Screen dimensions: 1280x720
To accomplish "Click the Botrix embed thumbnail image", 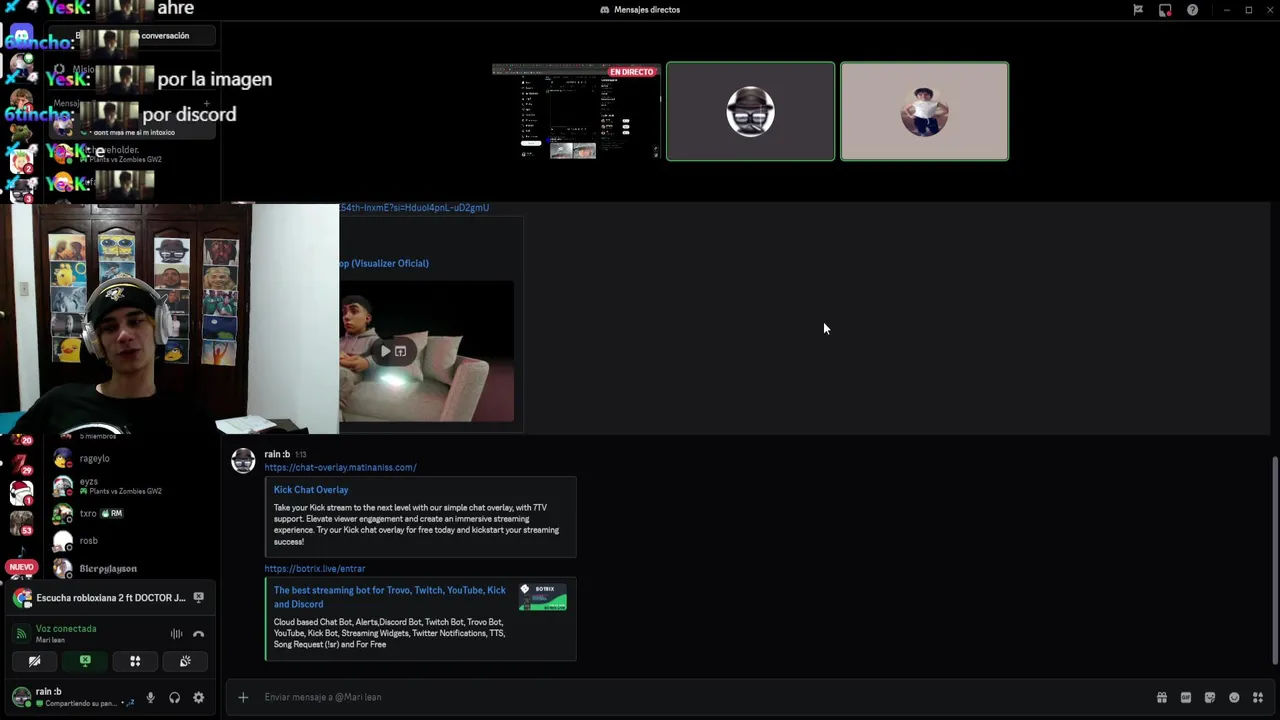I will [x=543, y=597].
